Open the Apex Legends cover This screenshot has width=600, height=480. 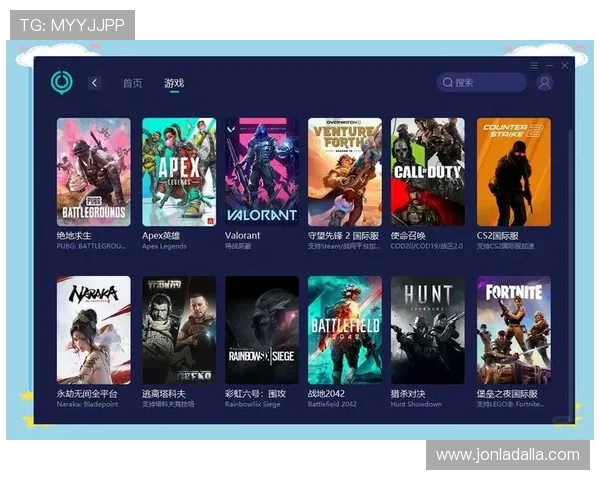coord(179,172)
